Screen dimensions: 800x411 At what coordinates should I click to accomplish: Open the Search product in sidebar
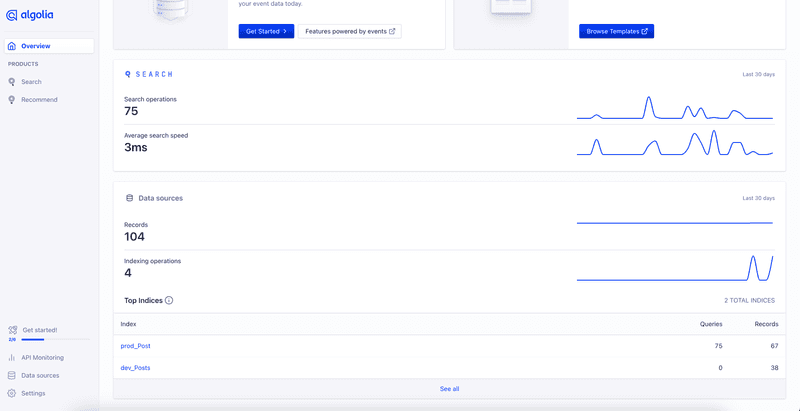(31, 82)
